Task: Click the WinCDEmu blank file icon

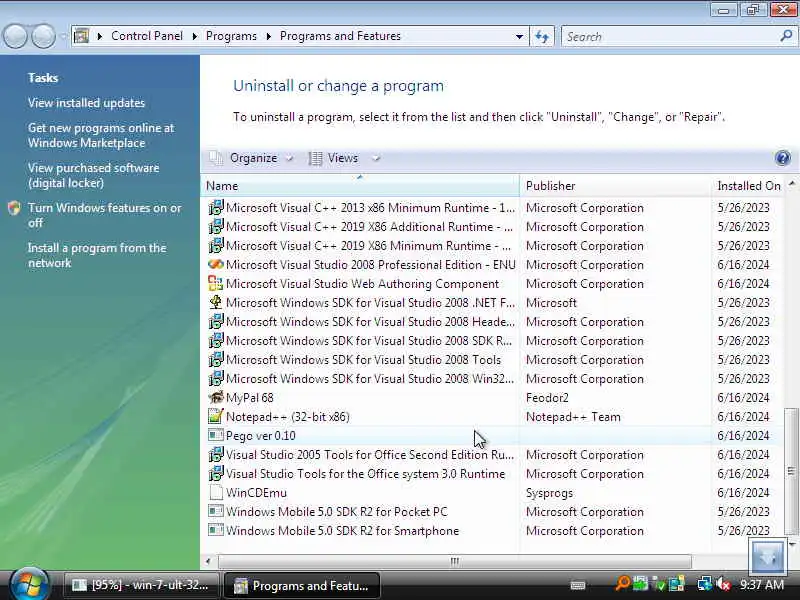Action: (x=216, y=492)
